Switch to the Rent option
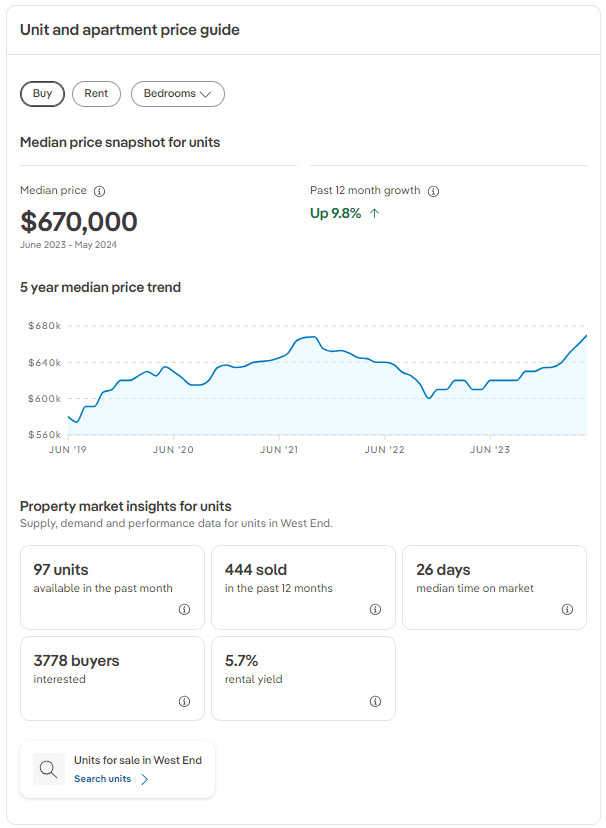This screenshot has width=606, height=828. (x=96, y=94)
